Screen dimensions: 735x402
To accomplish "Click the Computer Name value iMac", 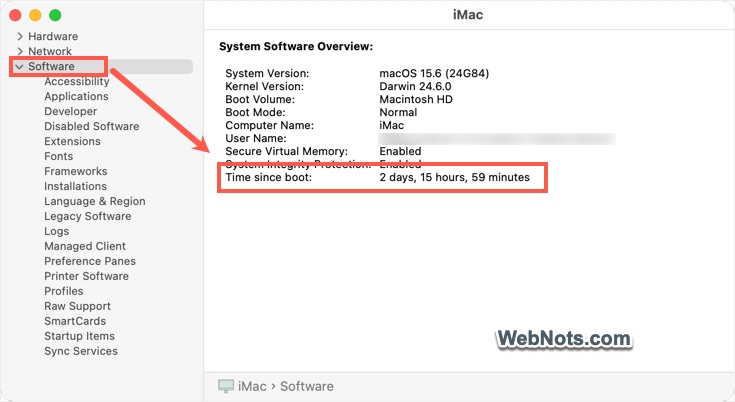I will tap(391, 126).
